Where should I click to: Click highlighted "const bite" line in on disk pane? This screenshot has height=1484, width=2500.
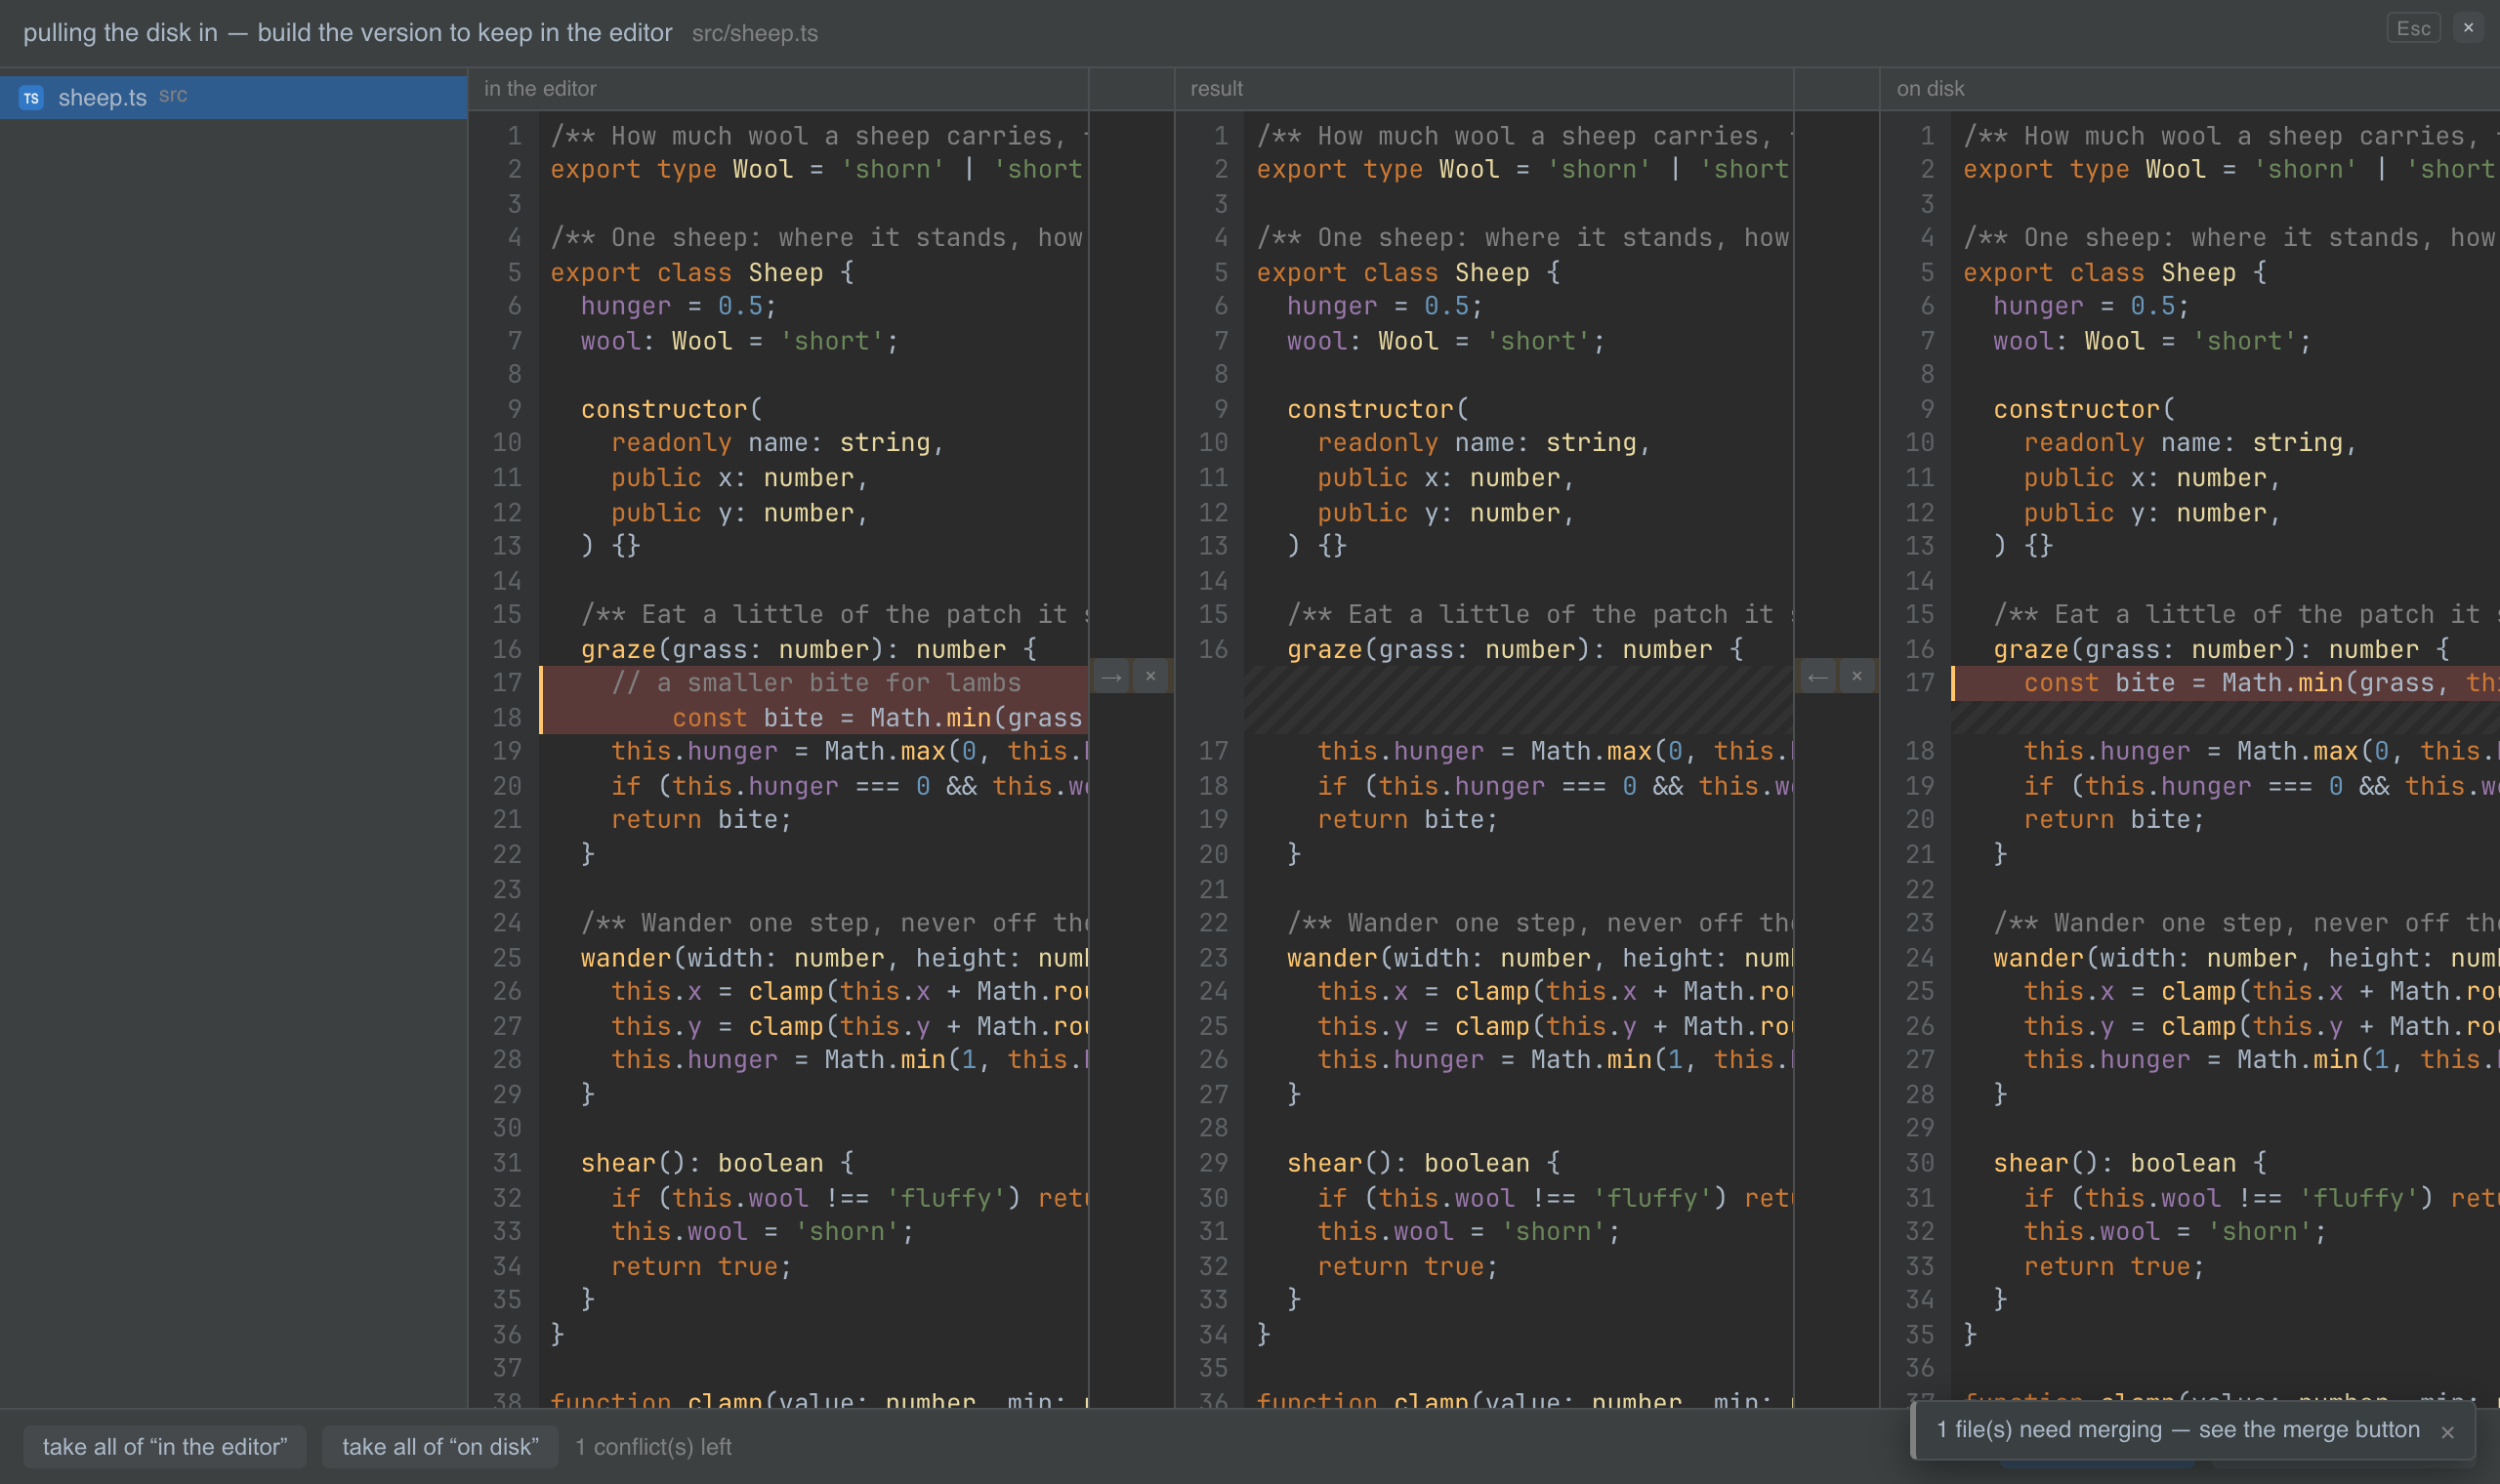2226,683
